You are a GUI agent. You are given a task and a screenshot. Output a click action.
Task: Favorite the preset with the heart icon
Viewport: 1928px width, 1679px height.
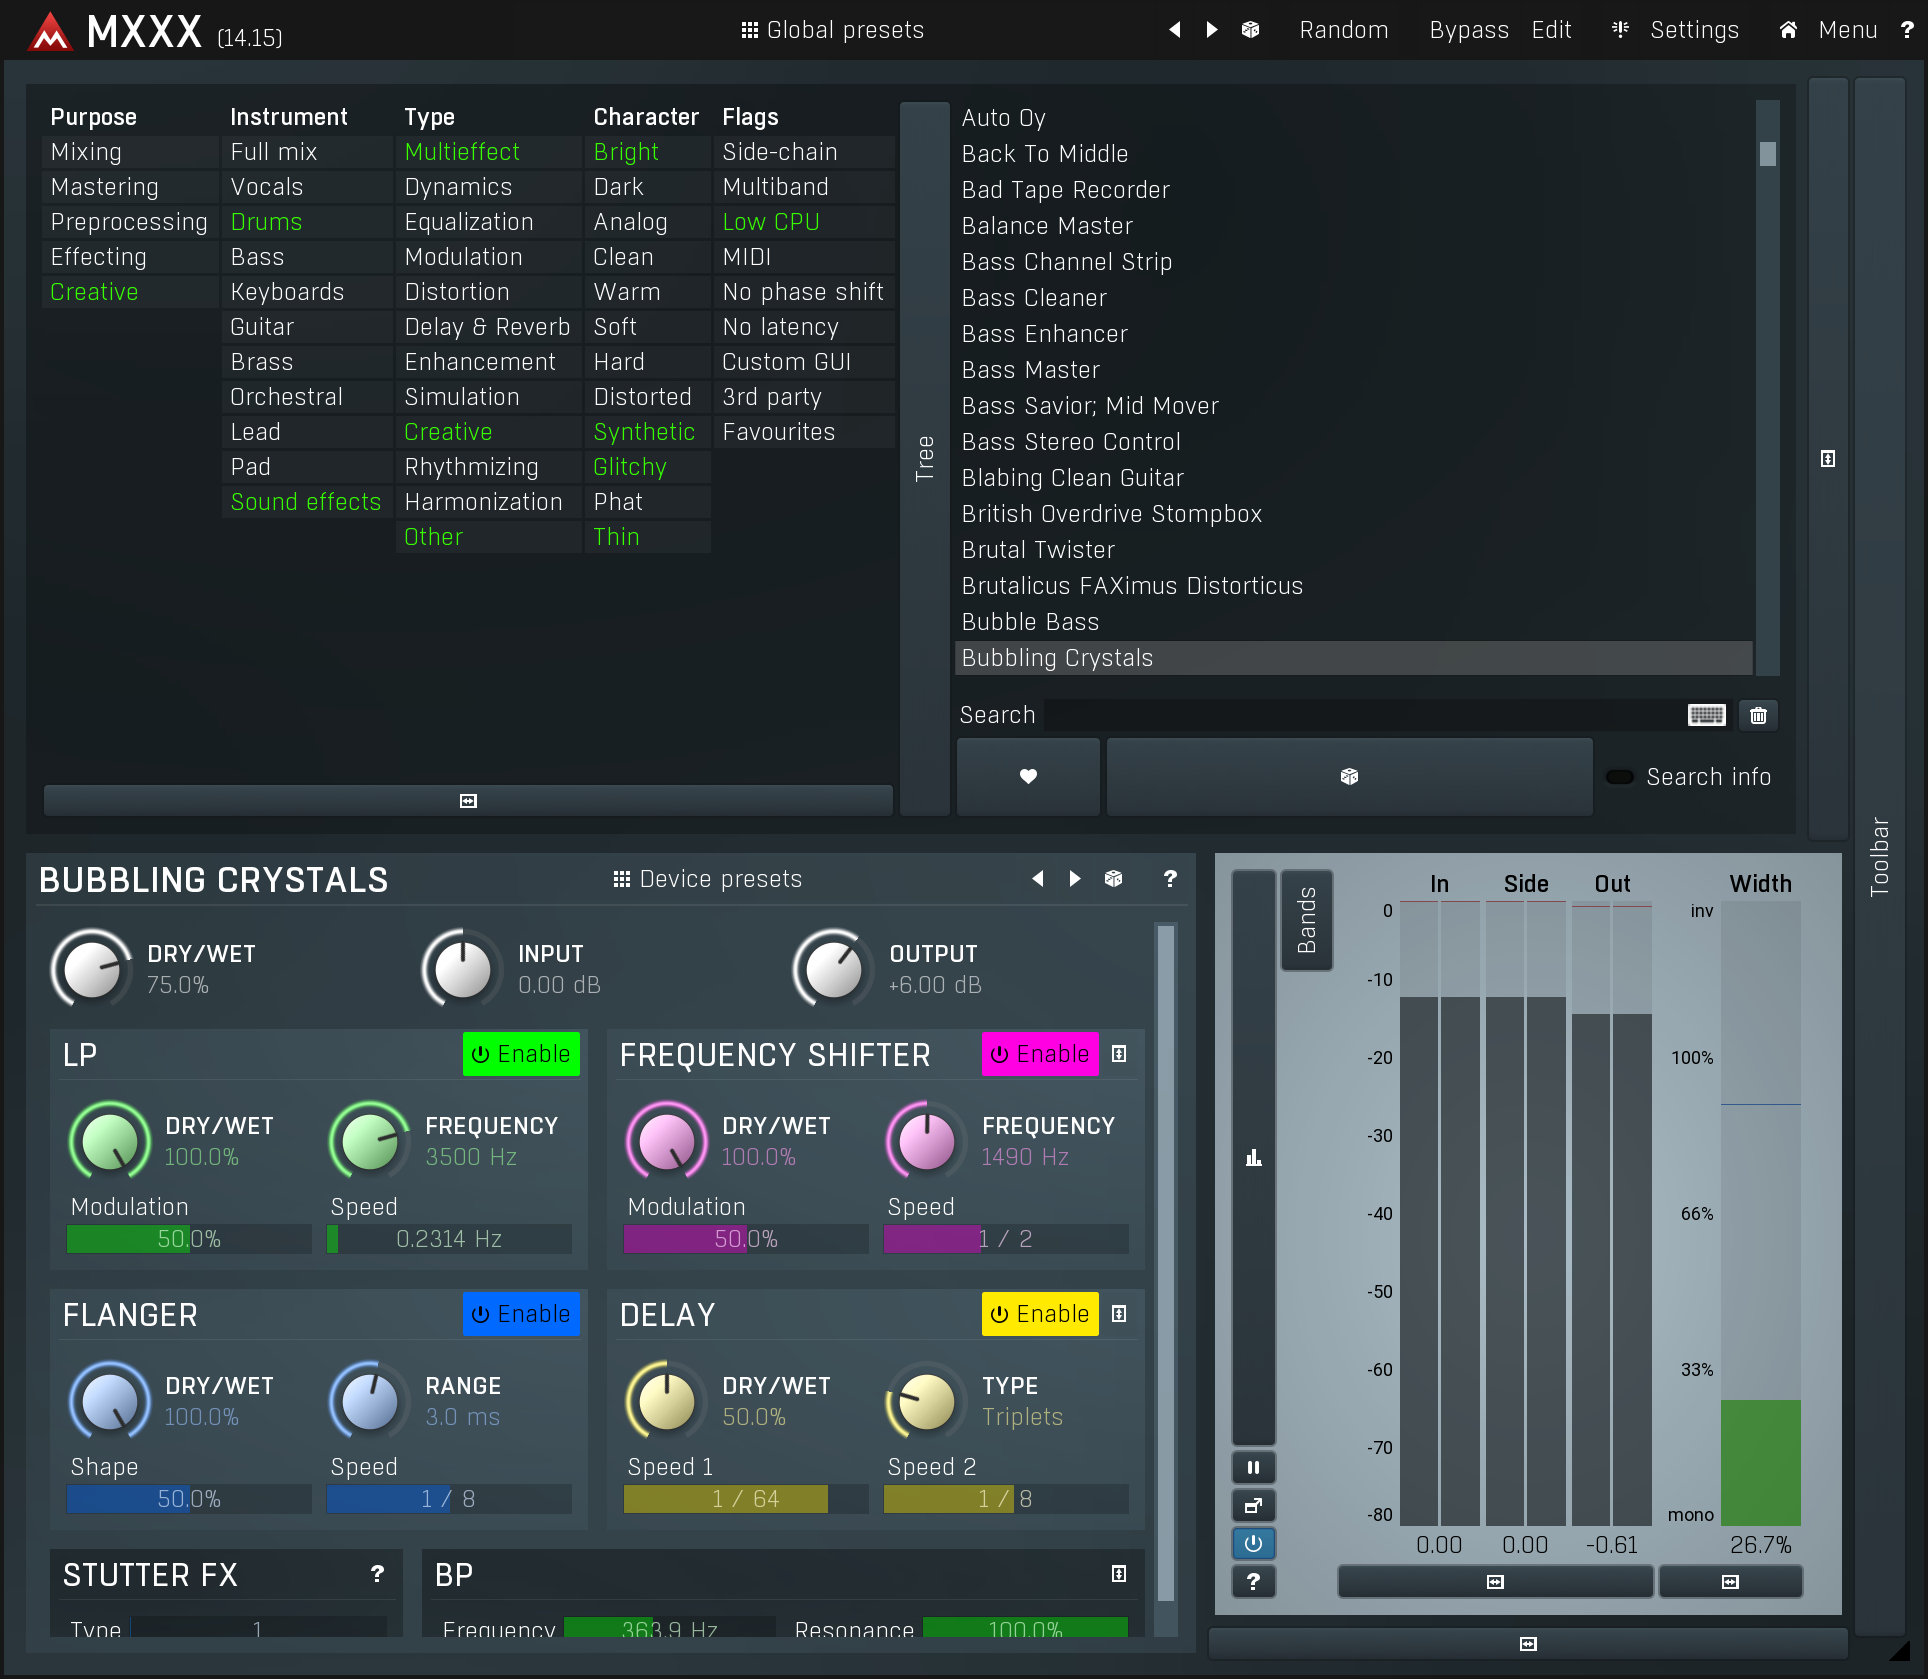1028,777
